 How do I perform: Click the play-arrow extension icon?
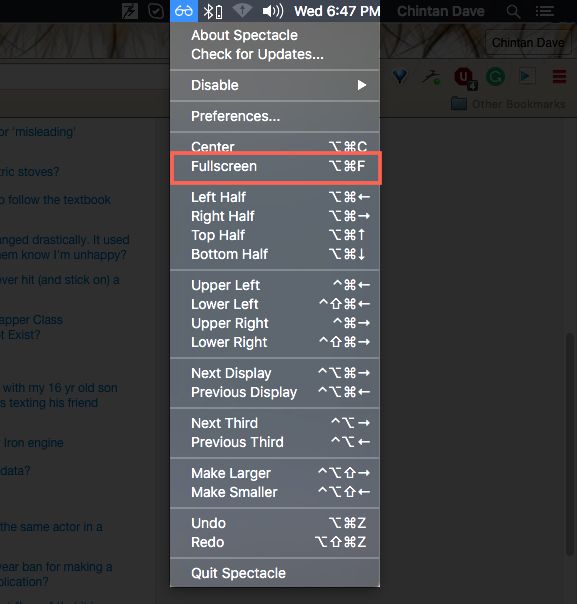pos(526,76)
